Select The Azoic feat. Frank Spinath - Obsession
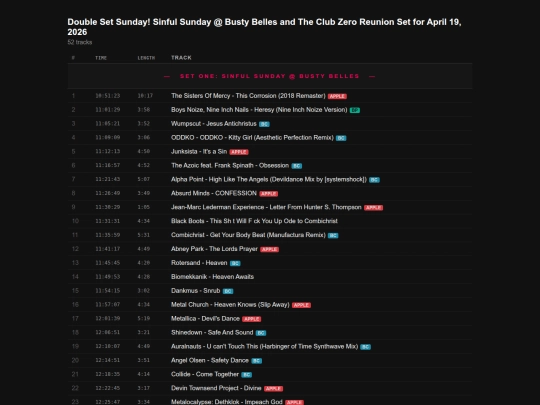Screen dimensions: 540x405 [x=230, y=166]
